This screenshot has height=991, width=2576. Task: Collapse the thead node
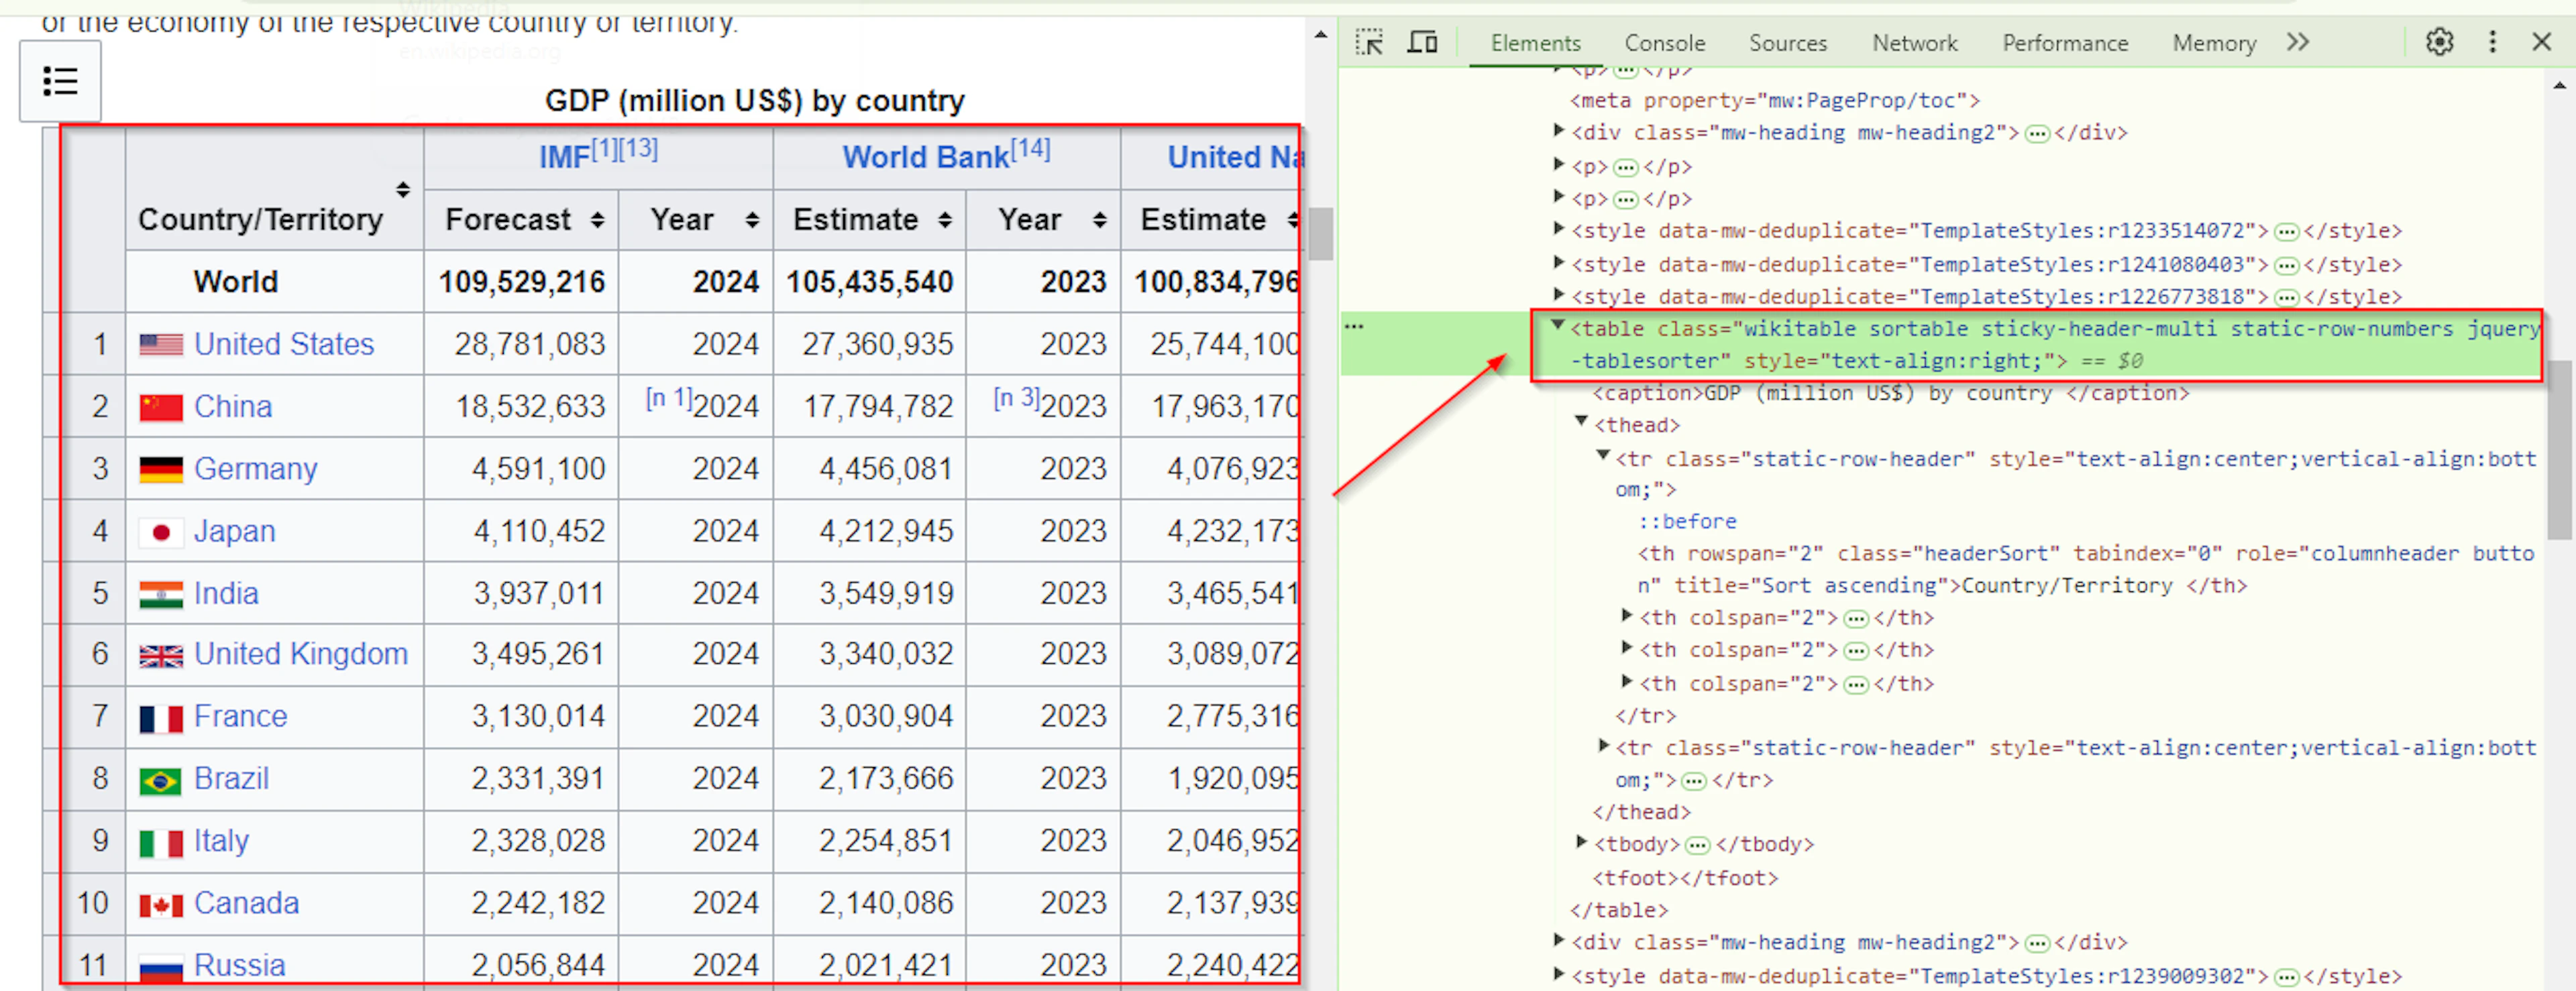1581,422
